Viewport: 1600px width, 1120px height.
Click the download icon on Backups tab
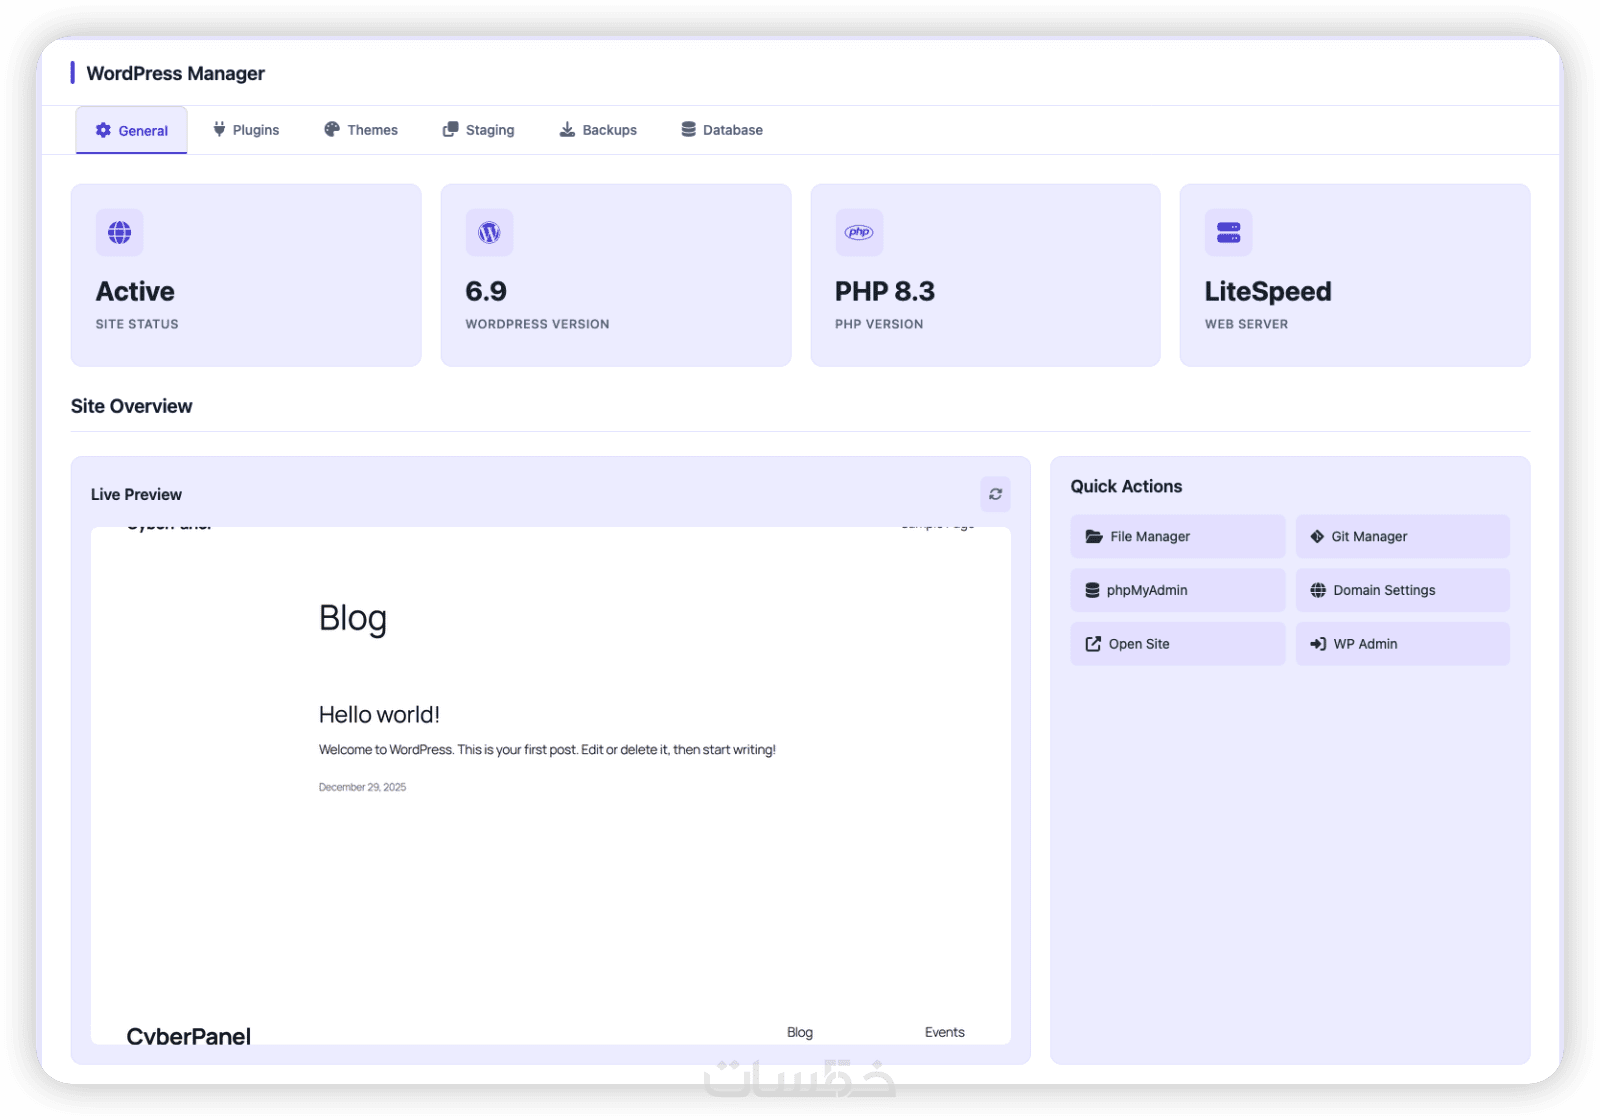tap(567, 129)
